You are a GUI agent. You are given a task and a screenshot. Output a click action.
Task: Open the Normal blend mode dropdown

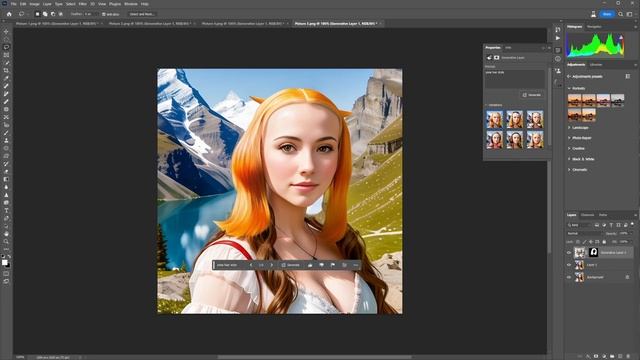click(x=584, y=233)
